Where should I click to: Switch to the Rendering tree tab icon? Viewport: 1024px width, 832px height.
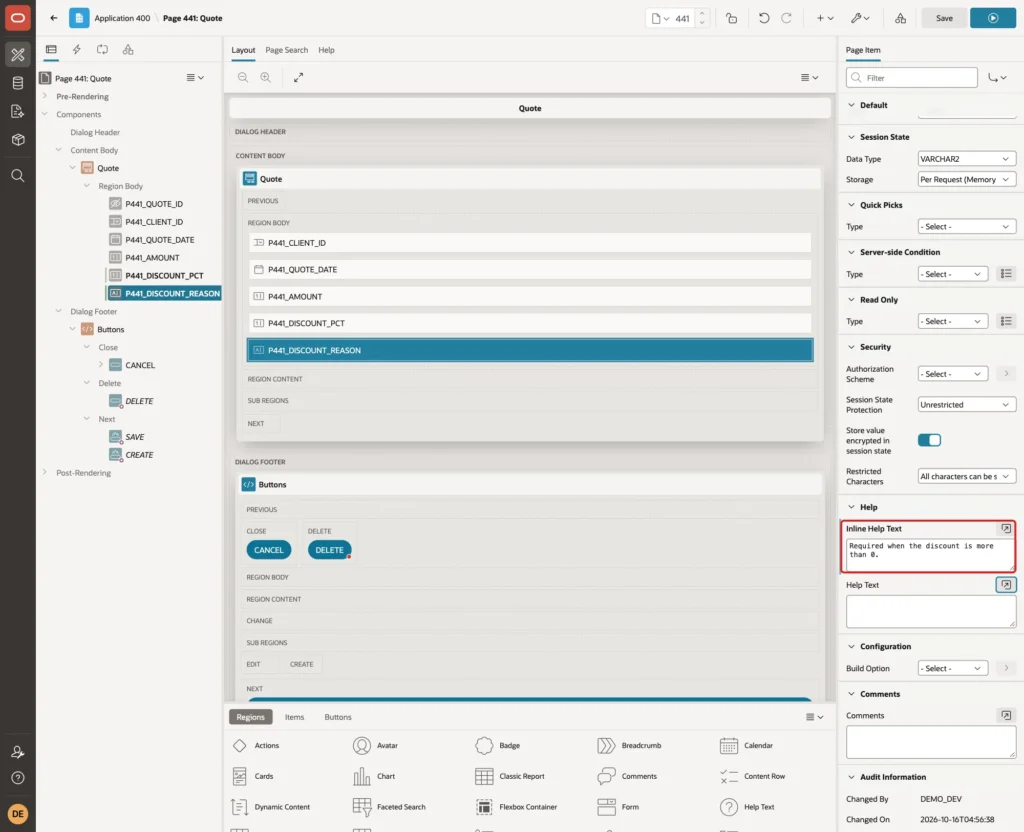pos(51,50)
